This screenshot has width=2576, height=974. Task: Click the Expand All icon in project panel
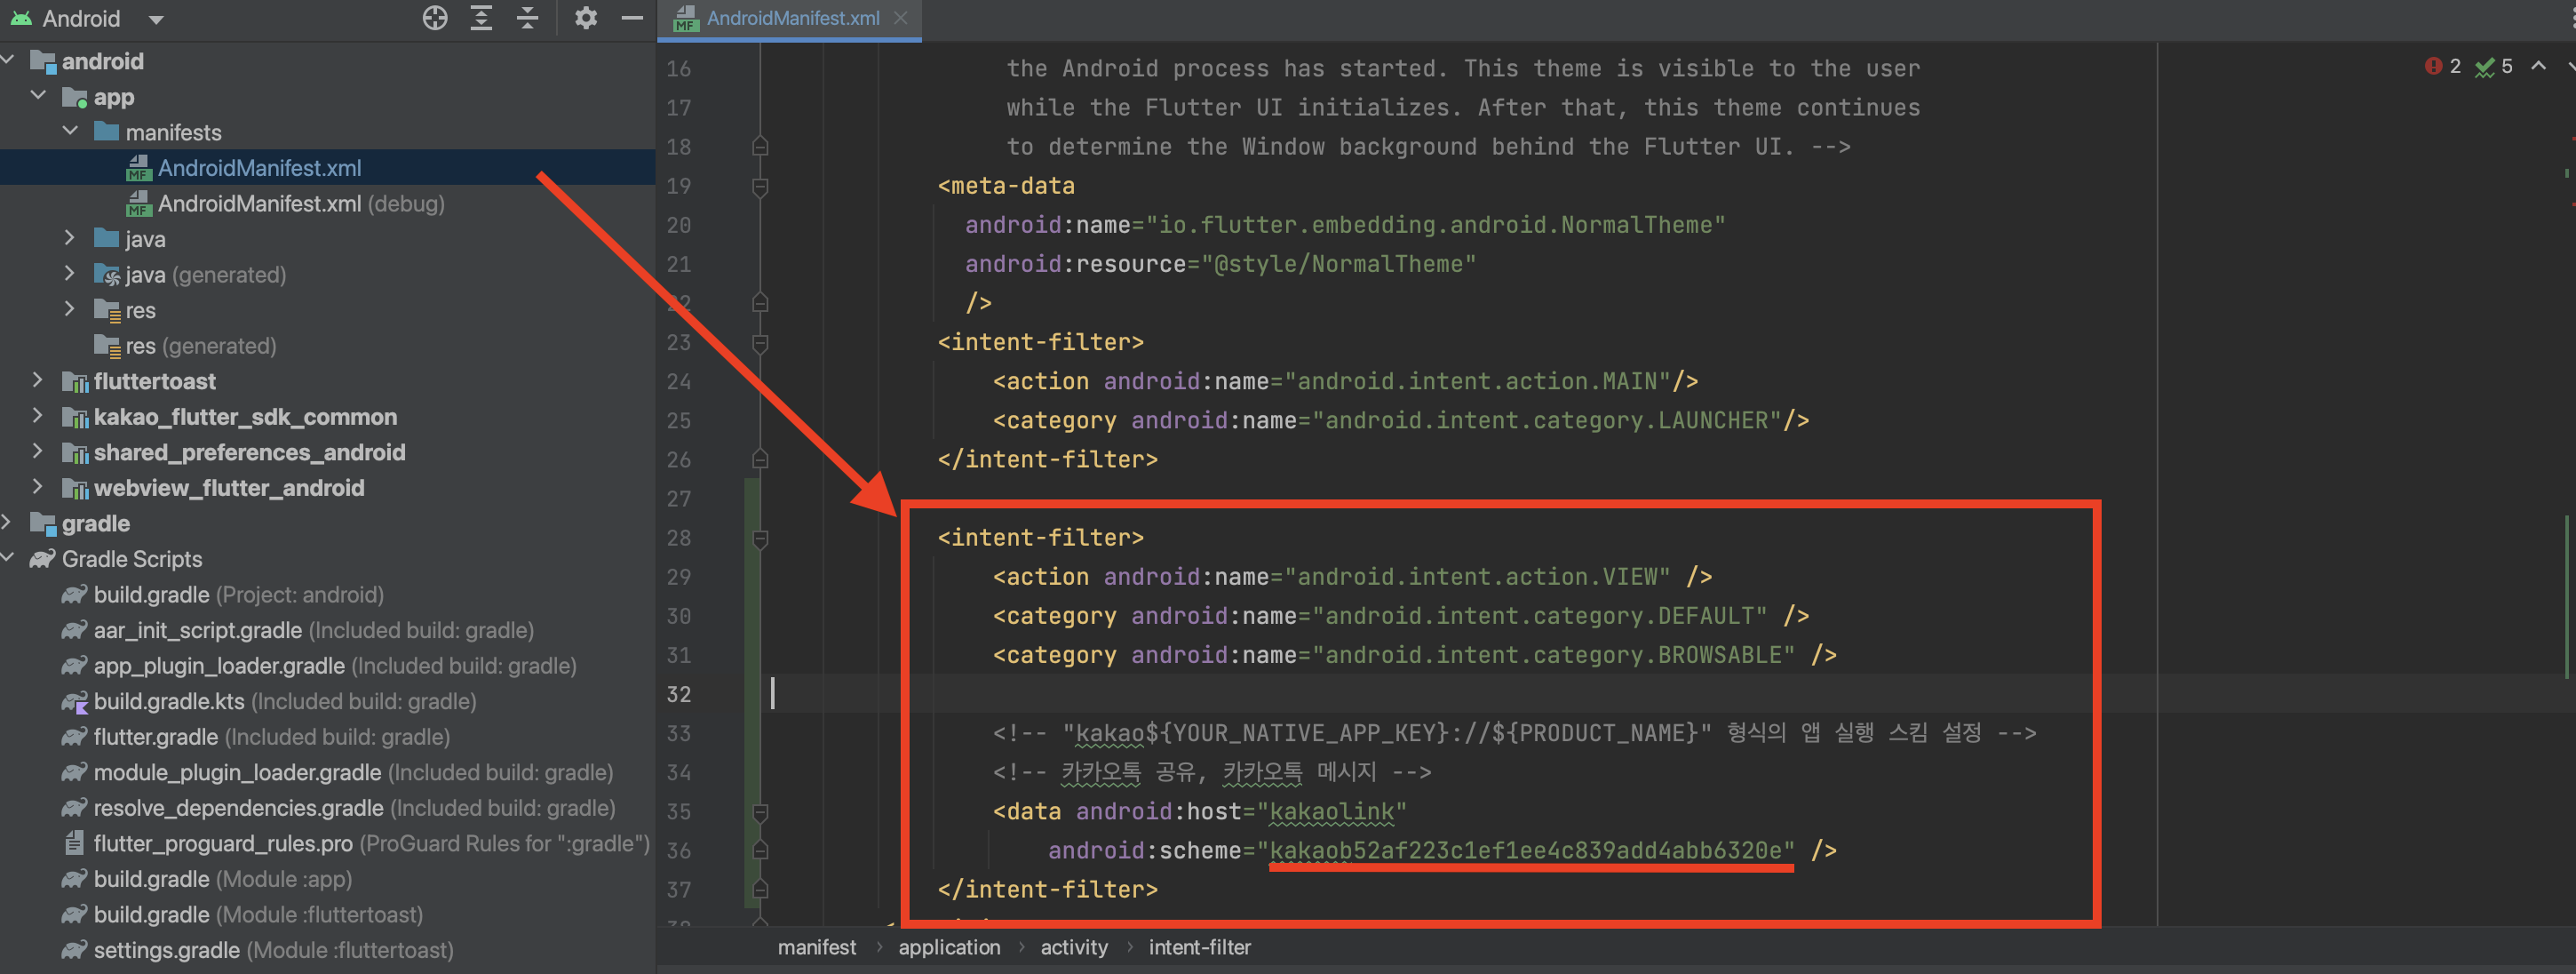(x=481, y=18)
